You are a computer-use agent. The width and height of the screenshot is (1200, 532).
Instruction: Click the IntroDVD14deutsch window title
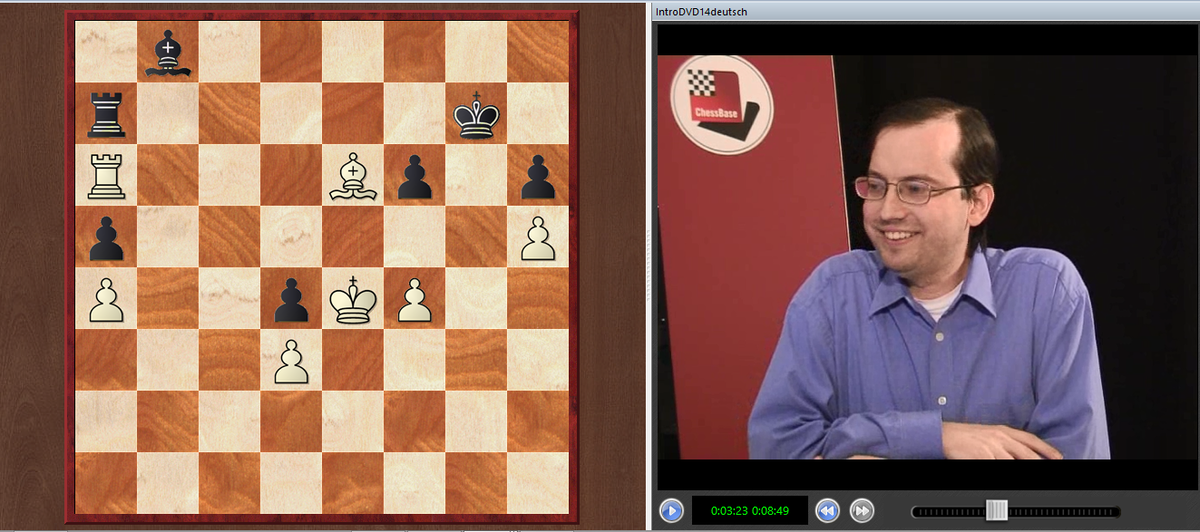pyautogui.click(x=701, y=12)
